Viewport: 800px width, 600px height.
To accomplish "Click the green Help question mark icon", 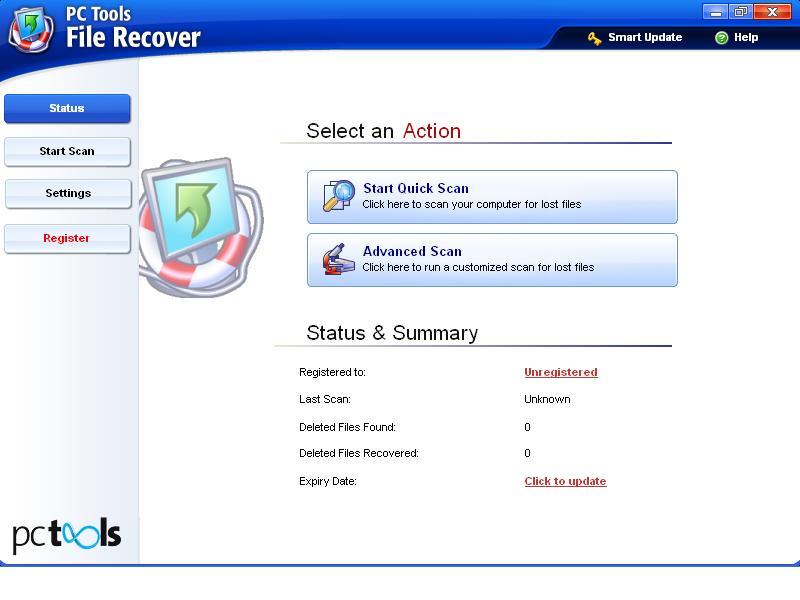I will (721, 38).
